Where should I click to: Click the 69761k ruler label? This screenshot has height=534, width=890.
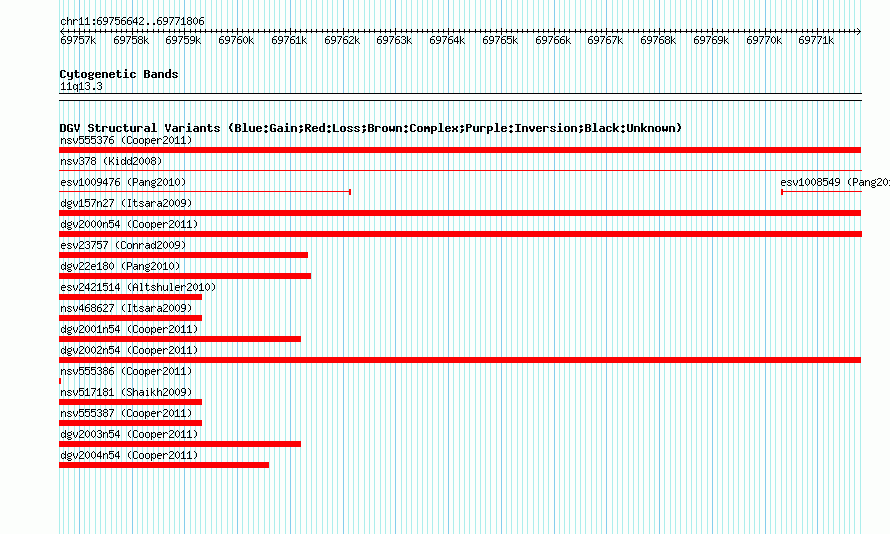coord(289,40)
